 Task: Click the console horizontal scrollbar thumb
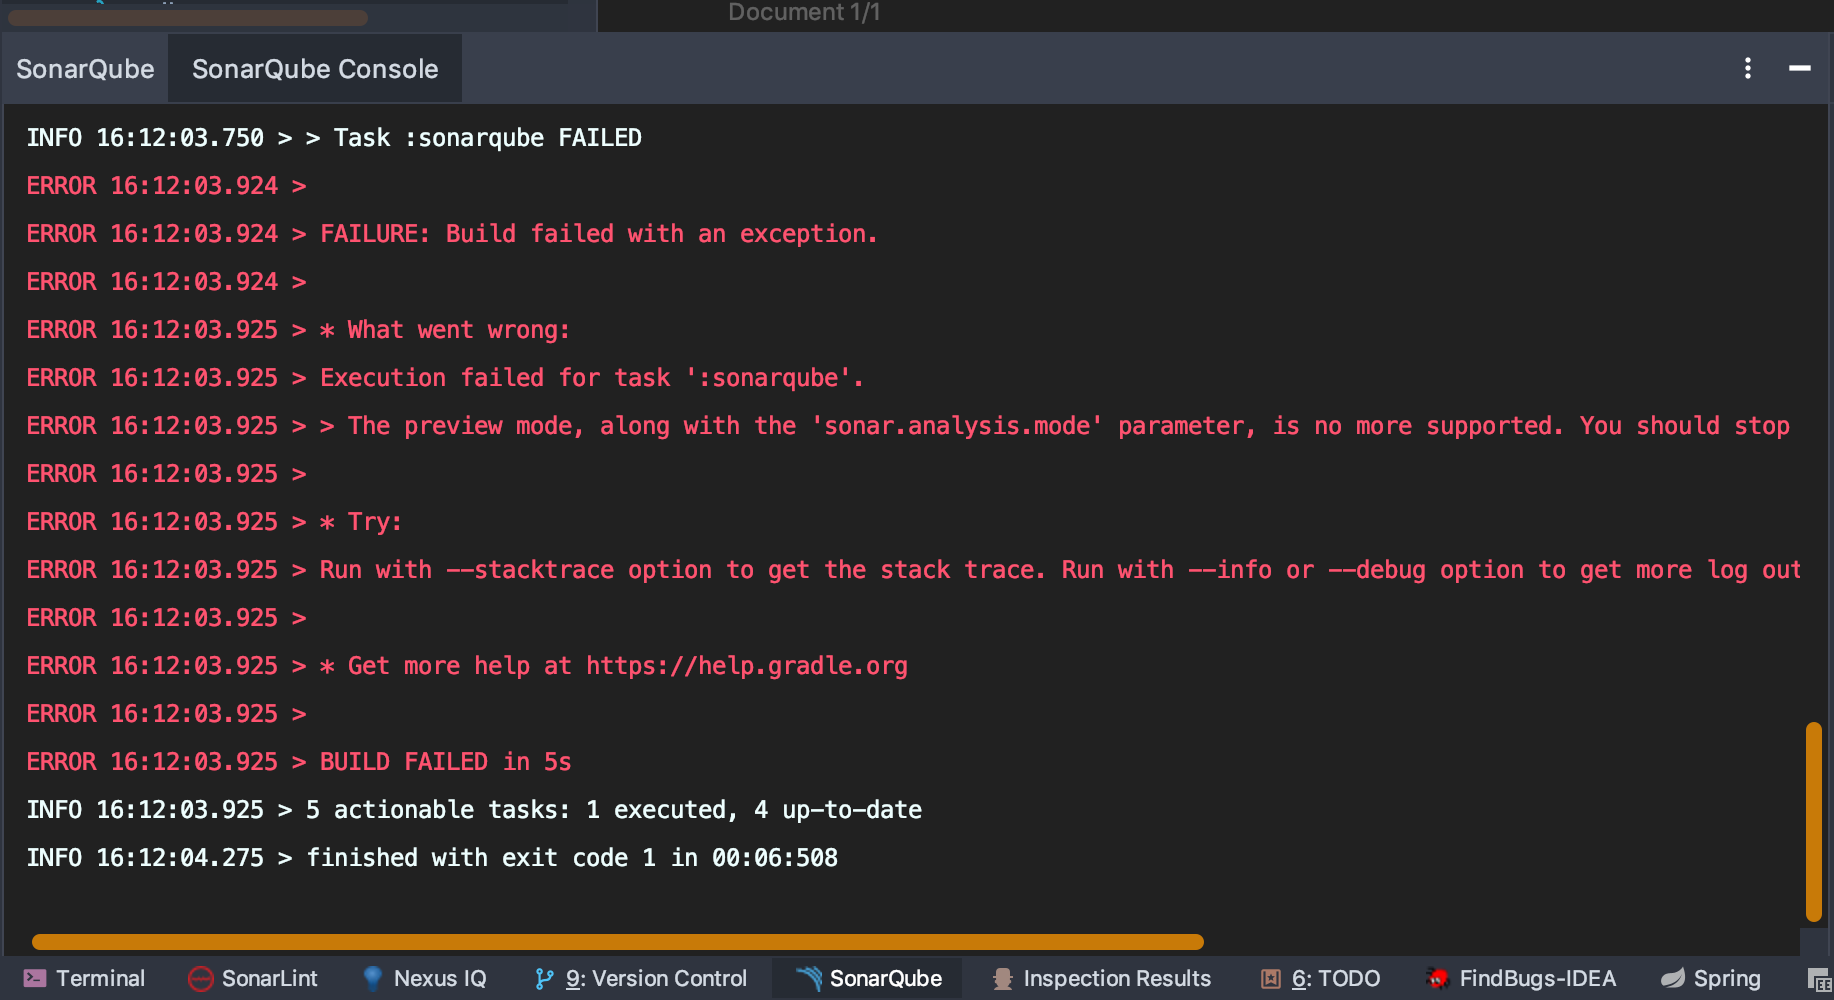pos(617,942)
